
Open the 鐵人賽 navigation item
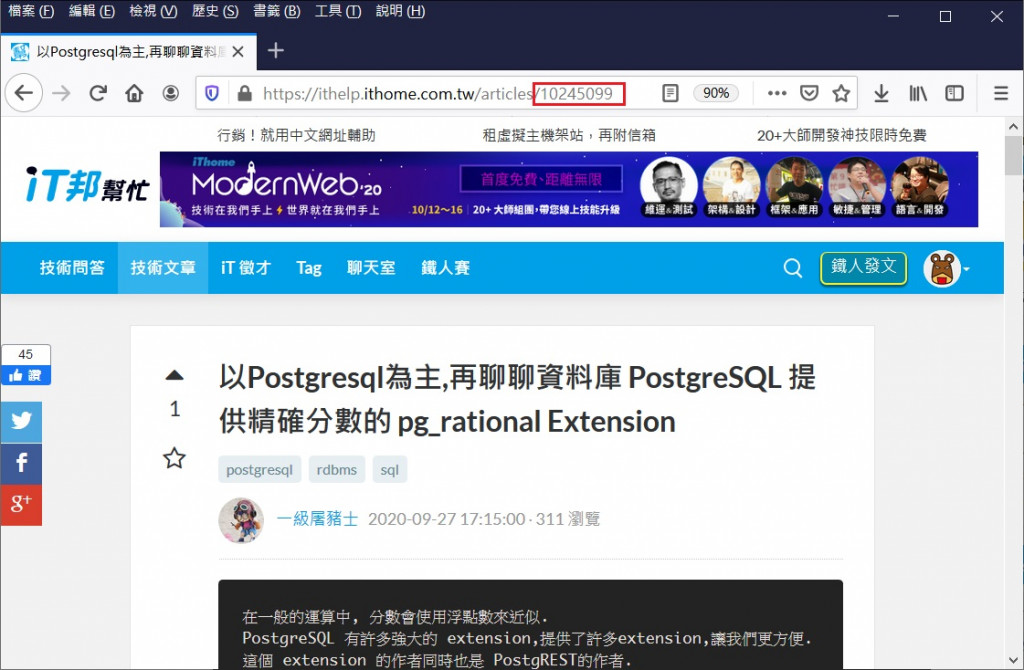pos(445,268)
